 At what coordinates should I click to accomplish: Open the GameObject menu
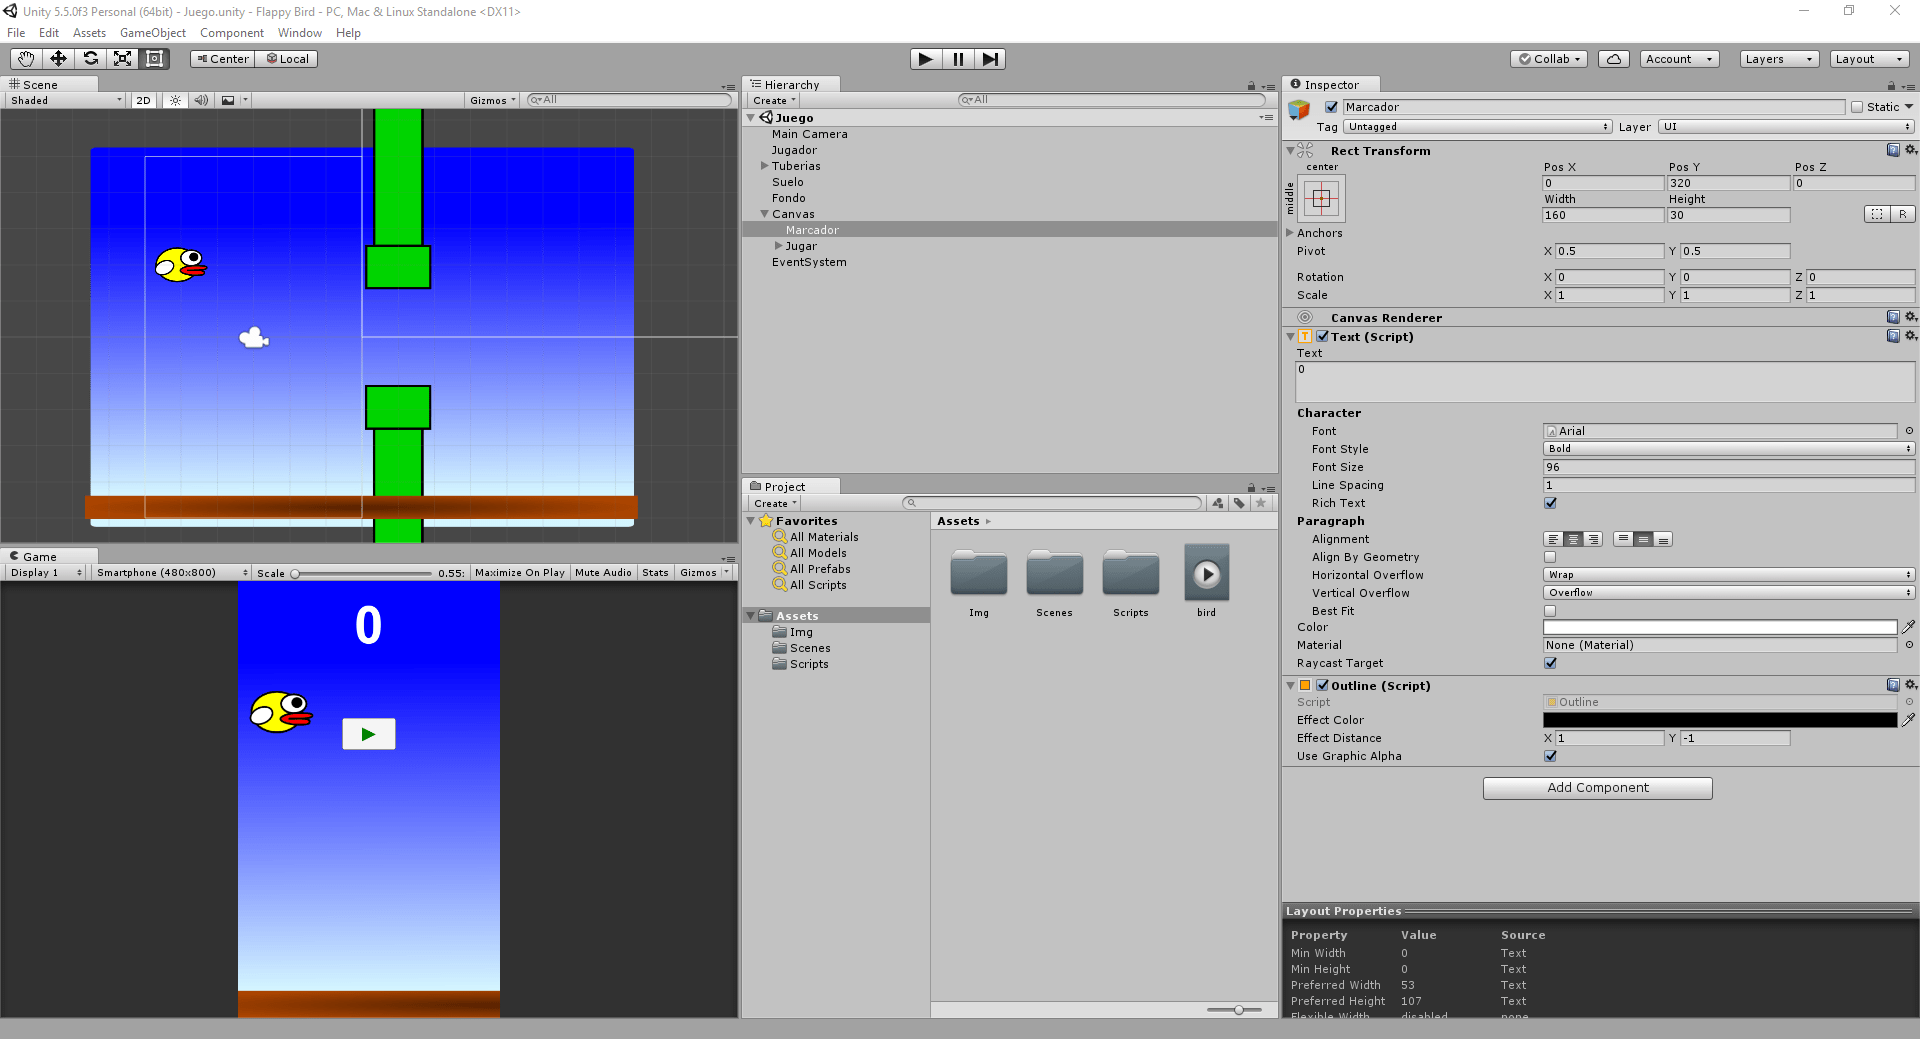153,33
